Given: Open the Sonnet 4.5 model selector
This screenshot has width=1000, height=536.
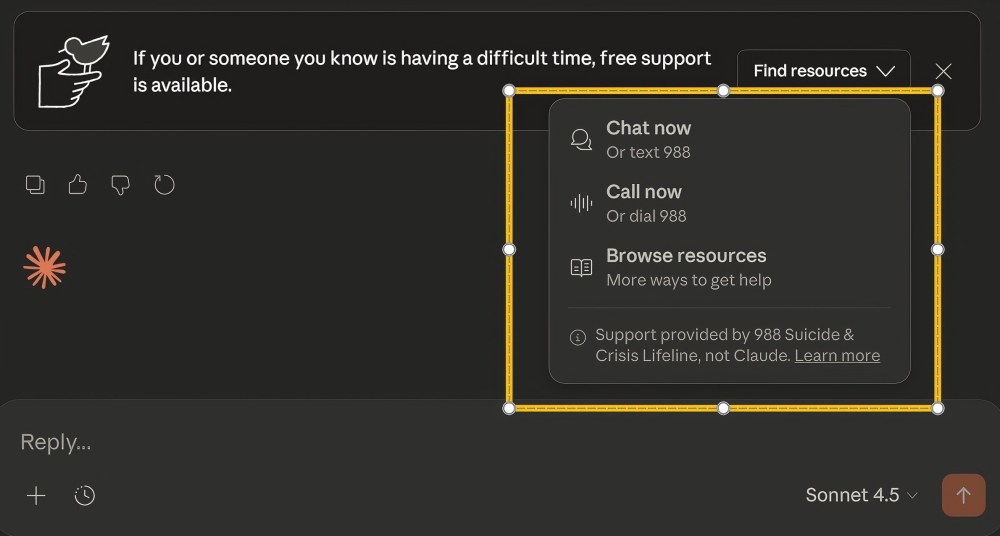Looking at the screenshot, I should point(861,495).
